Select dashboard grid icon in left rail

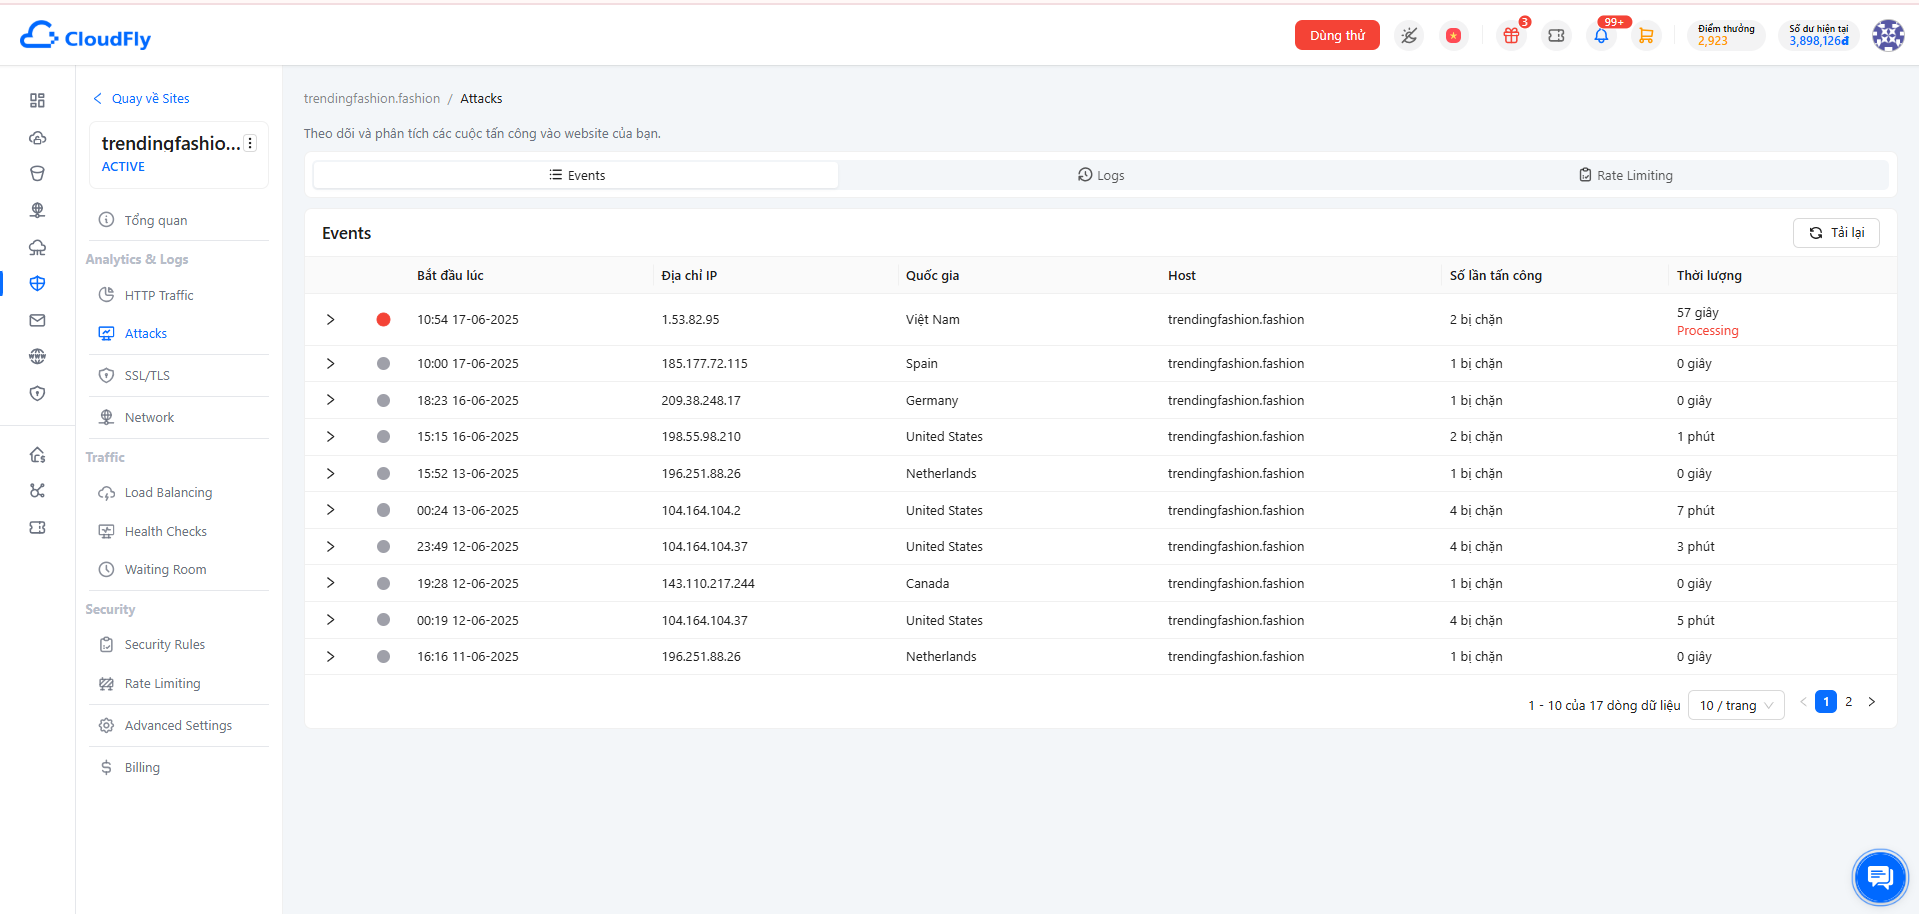click(38, 100)
